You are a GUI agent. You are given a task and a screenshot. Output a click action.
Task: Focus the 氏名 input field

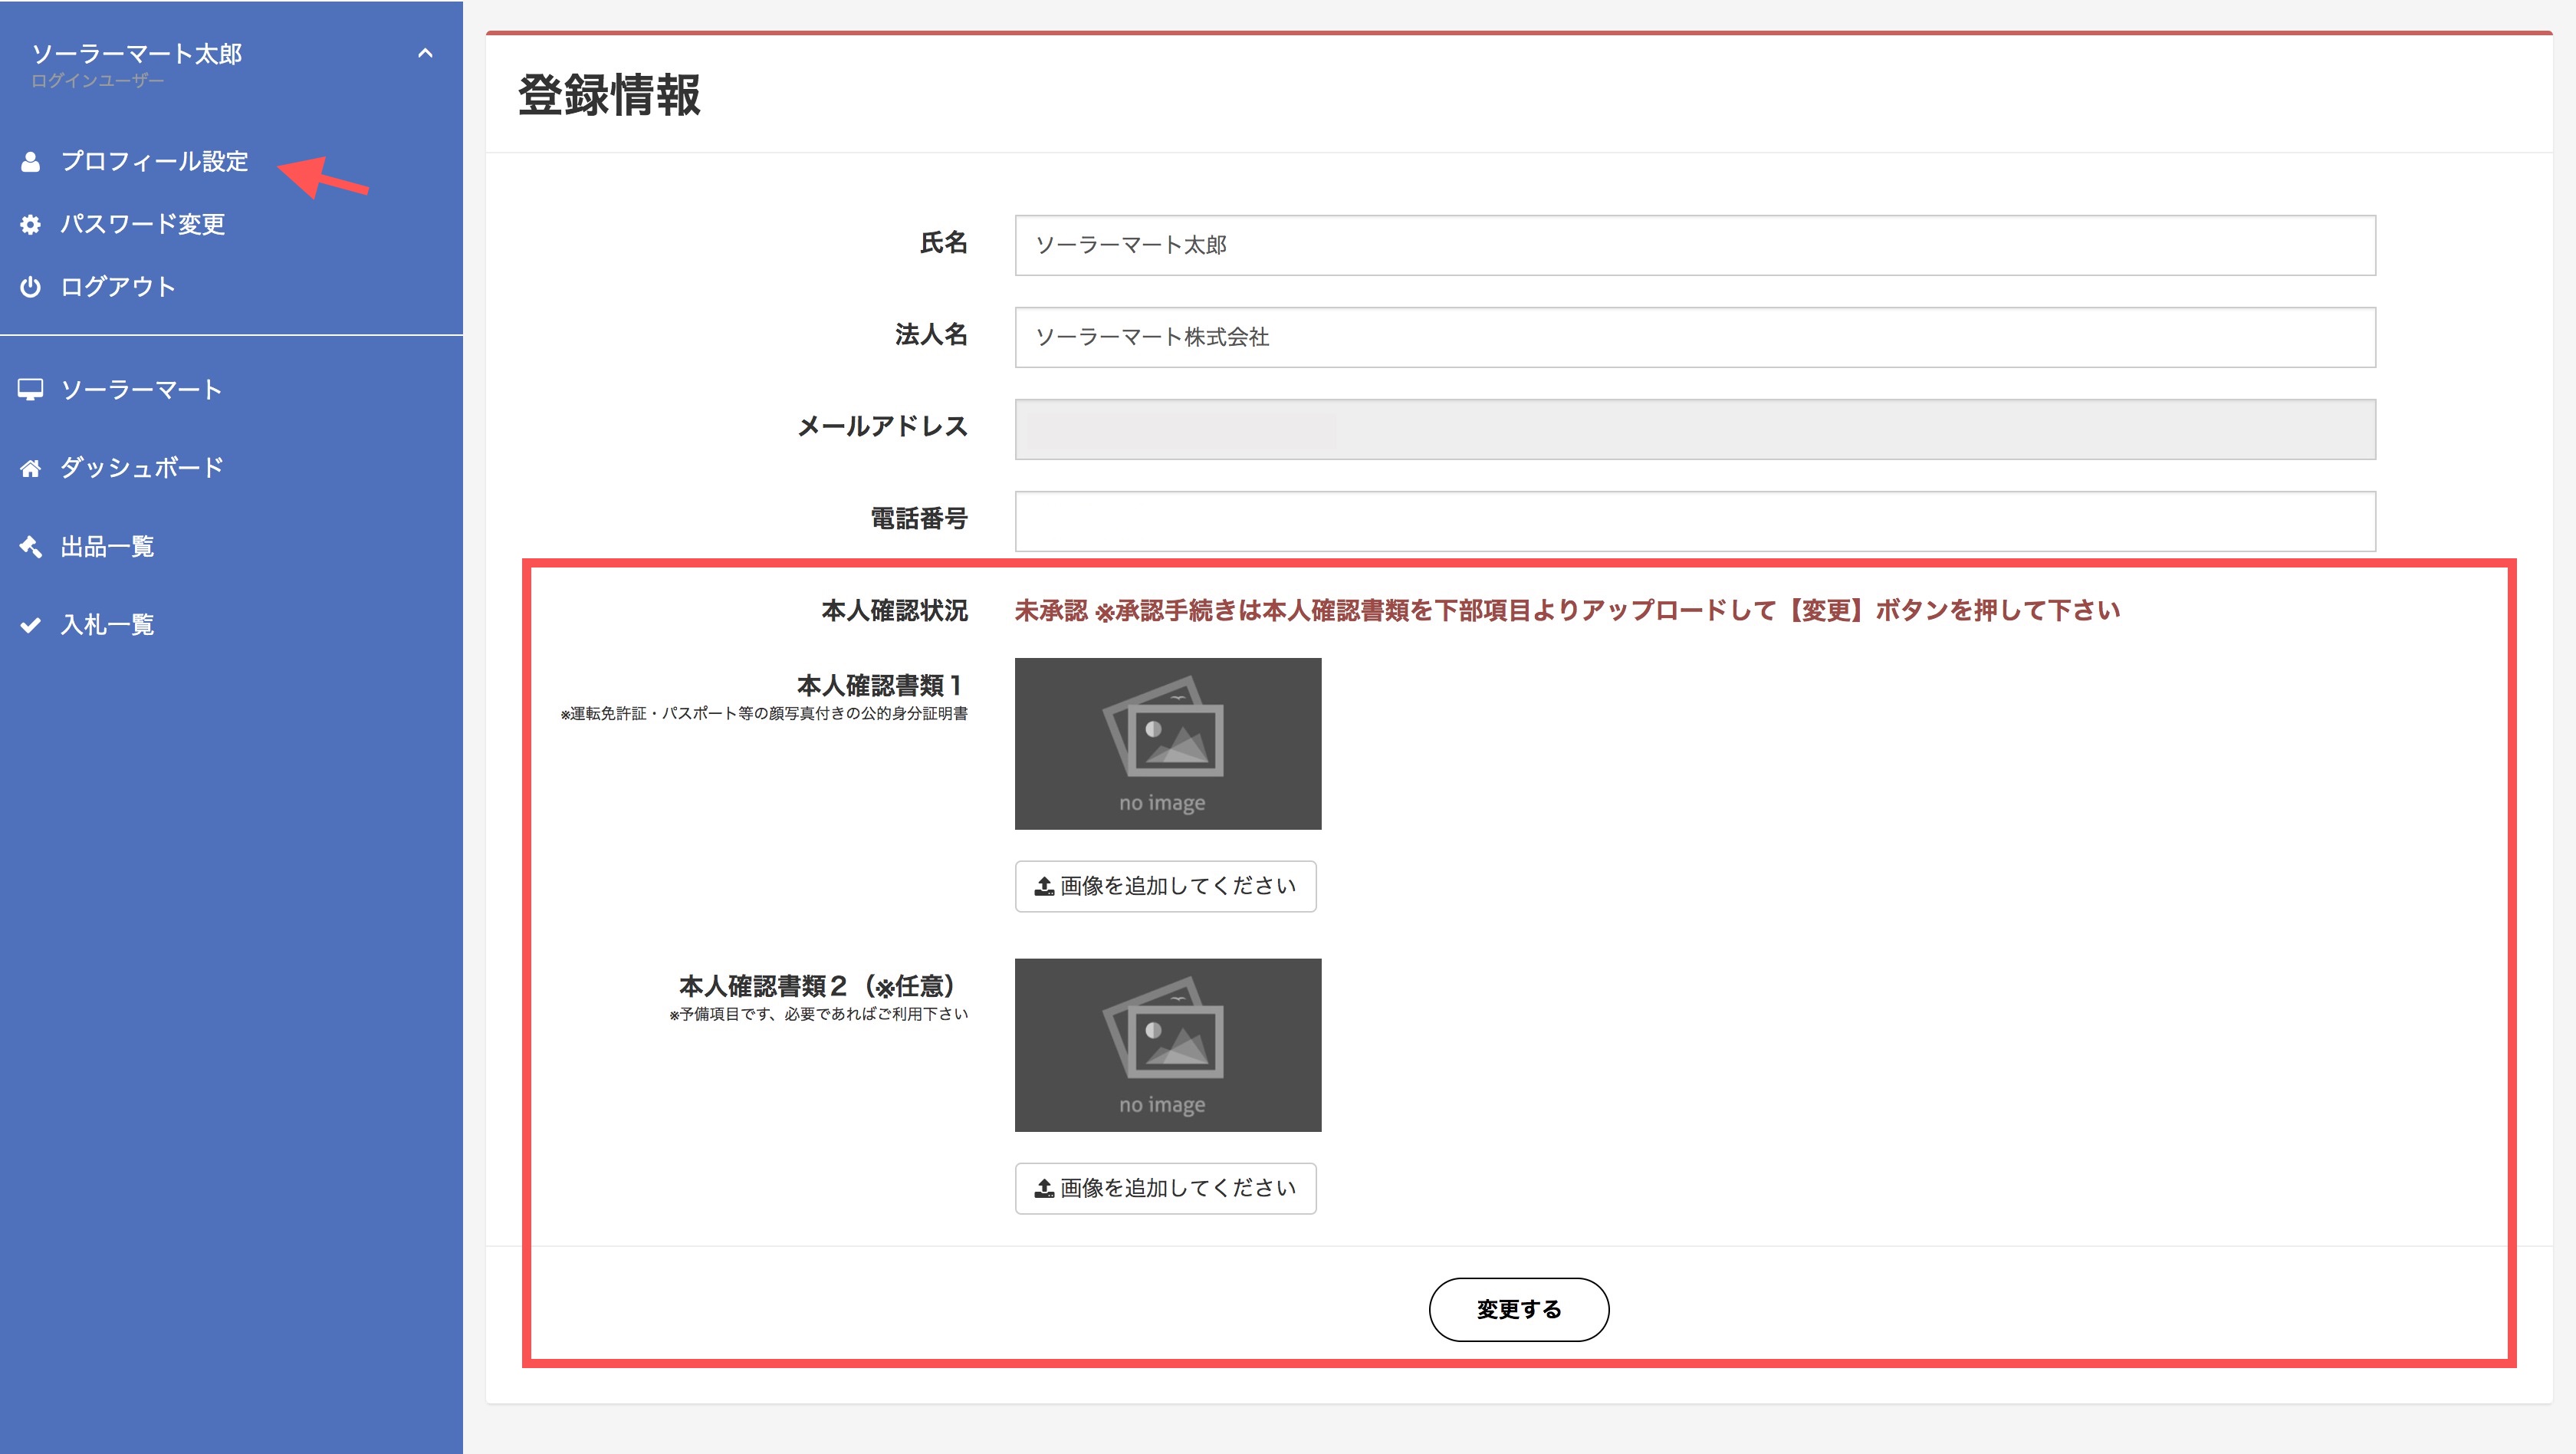(1695, 245)
